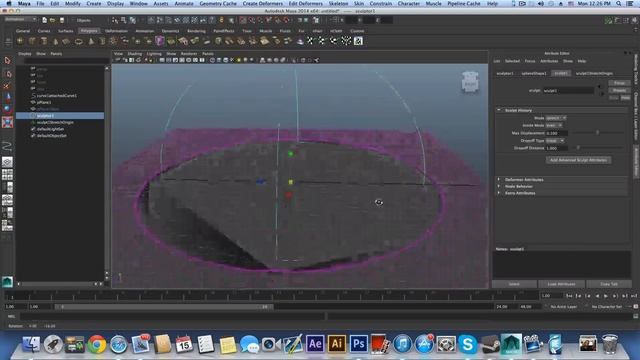Viewport: 640px width, 360px height.
Task: Click the purple extrude shelf icon
Action: (x=160, y=41)
